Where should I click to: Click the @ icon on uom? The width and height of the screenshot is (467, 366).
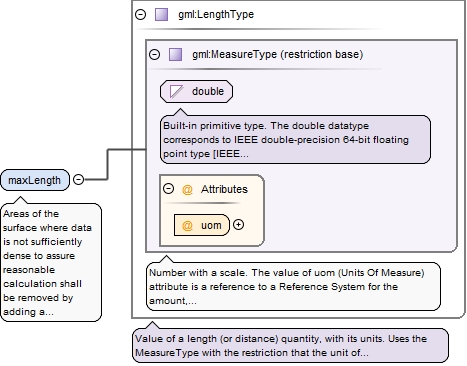[187, 225]
